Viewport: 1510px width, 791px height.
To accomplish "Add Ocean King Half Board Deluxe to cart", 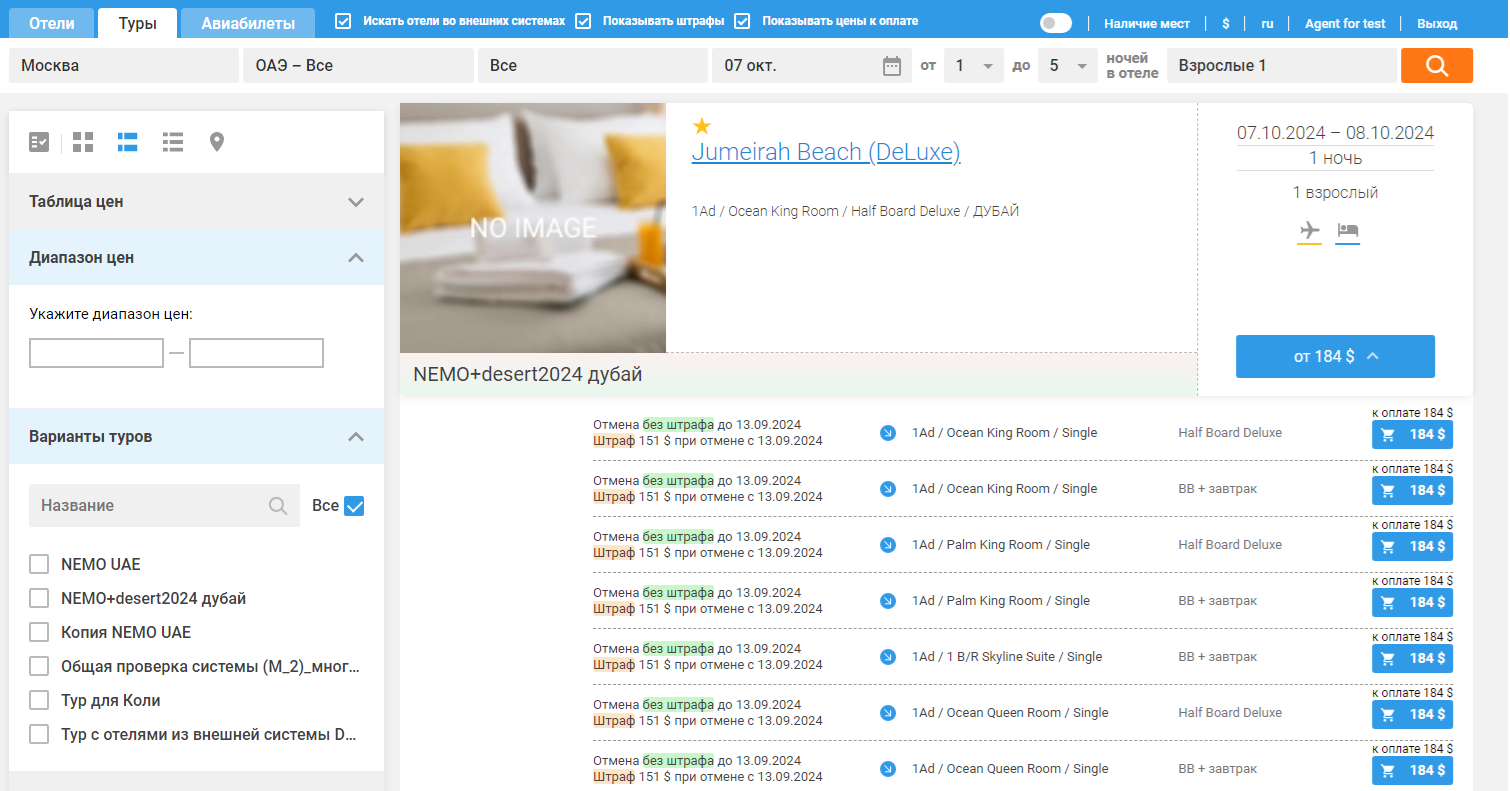I will tap(1412, 435).
